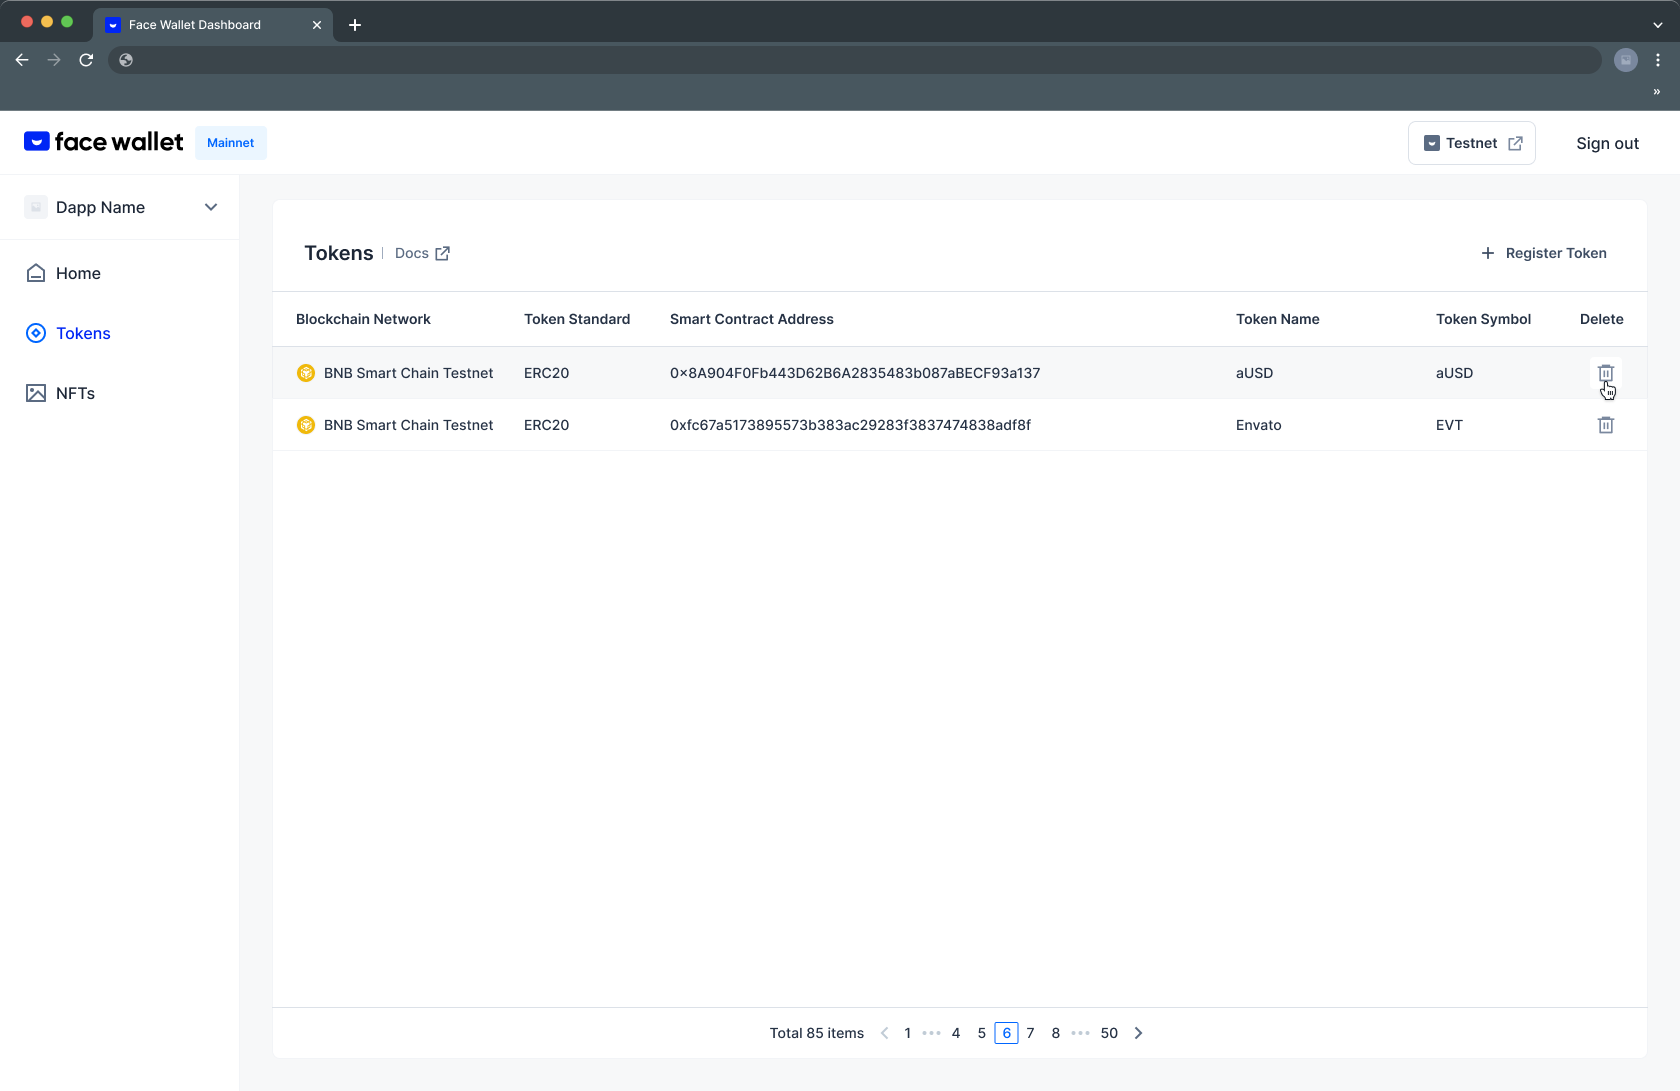
Task: Click the Envato token name cell
Action: coord(1258,425)
